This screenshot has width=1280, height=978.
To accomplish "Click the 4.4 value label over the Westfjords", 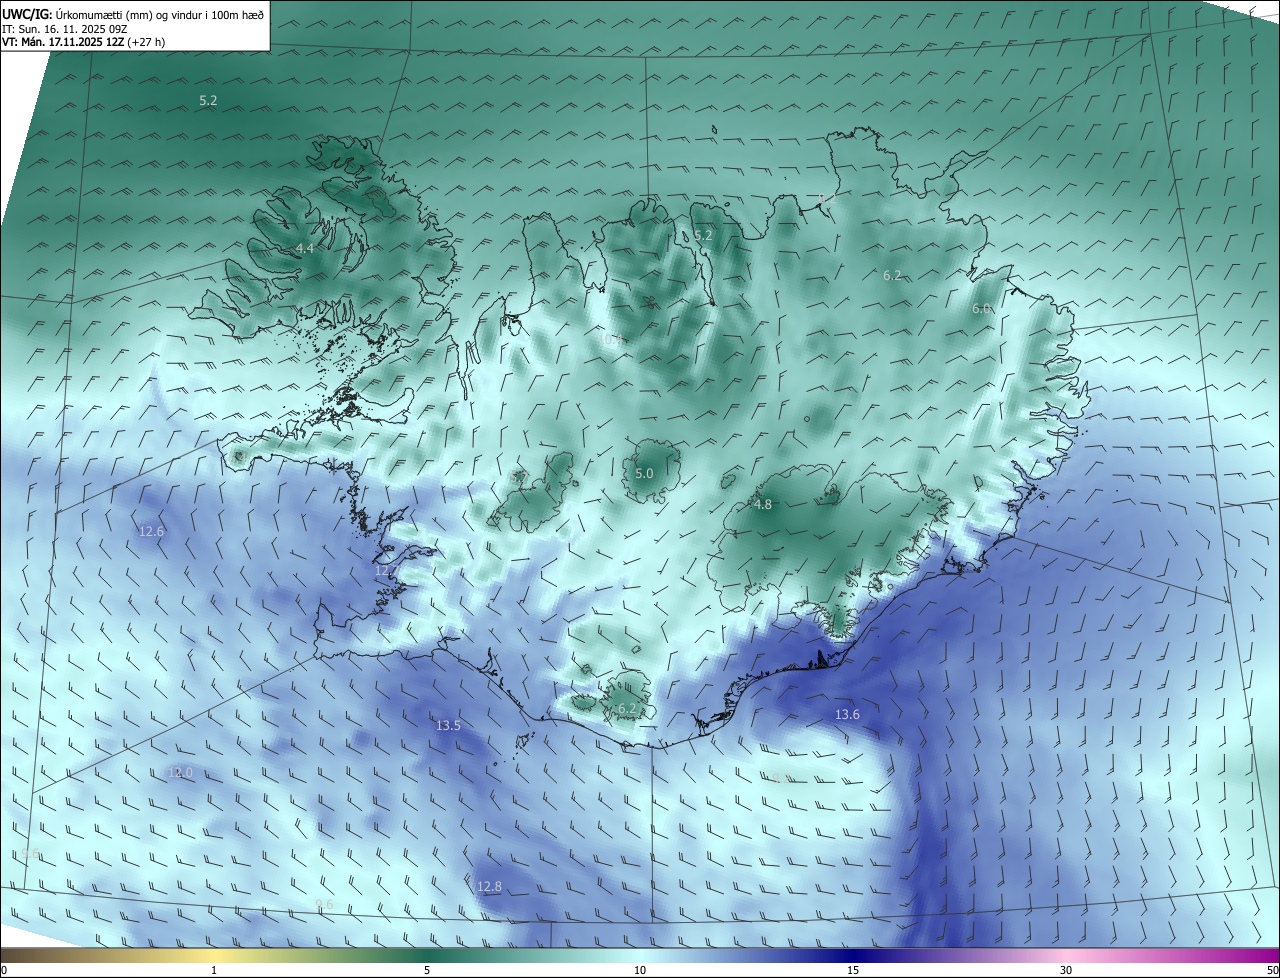I will pyautogui.click(x=305, y=248).
